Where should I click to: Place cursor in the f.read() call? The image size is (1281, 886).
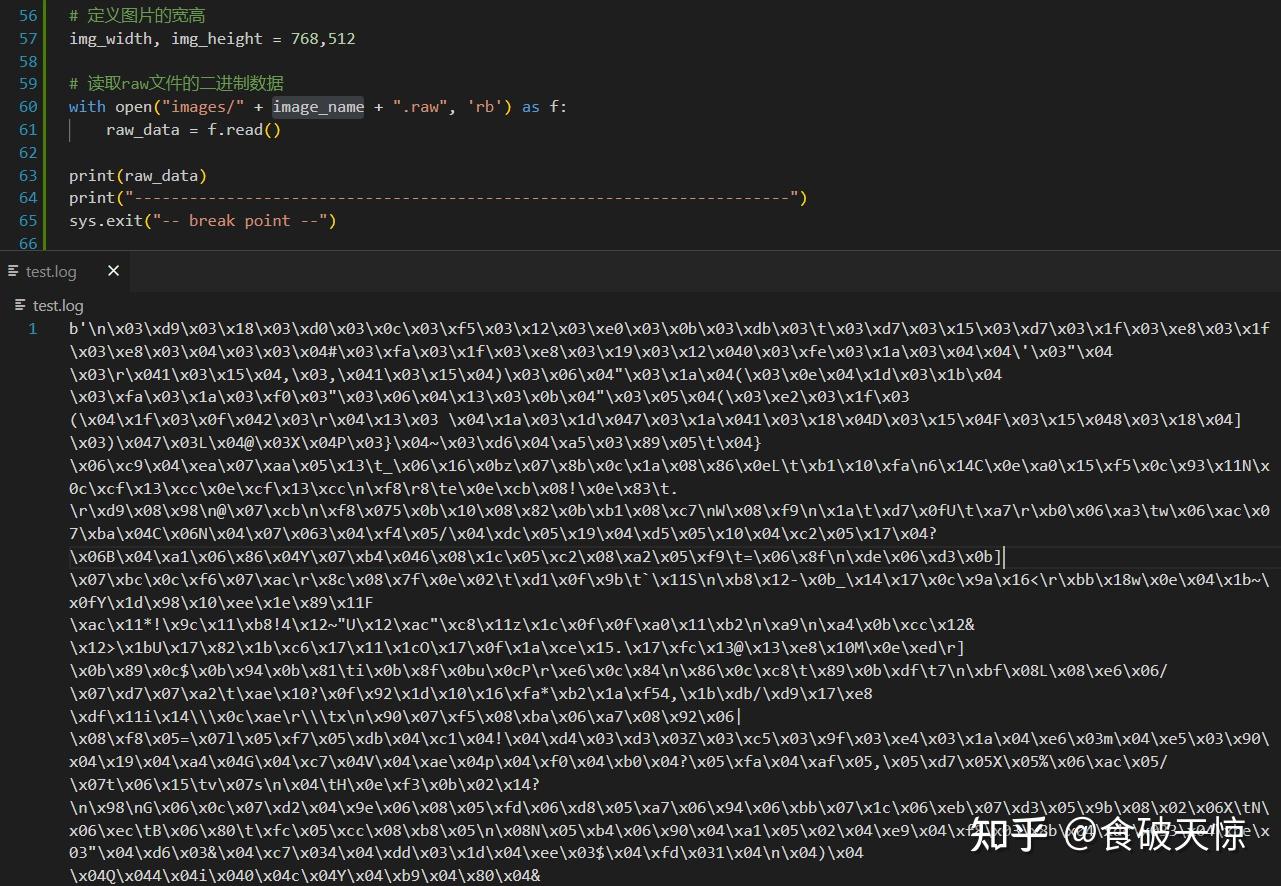[x=244, y=129]
